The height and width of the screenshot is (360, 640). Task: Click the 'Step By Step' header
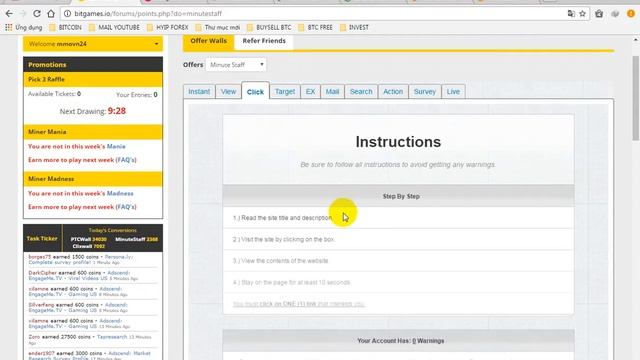(398, 196)
